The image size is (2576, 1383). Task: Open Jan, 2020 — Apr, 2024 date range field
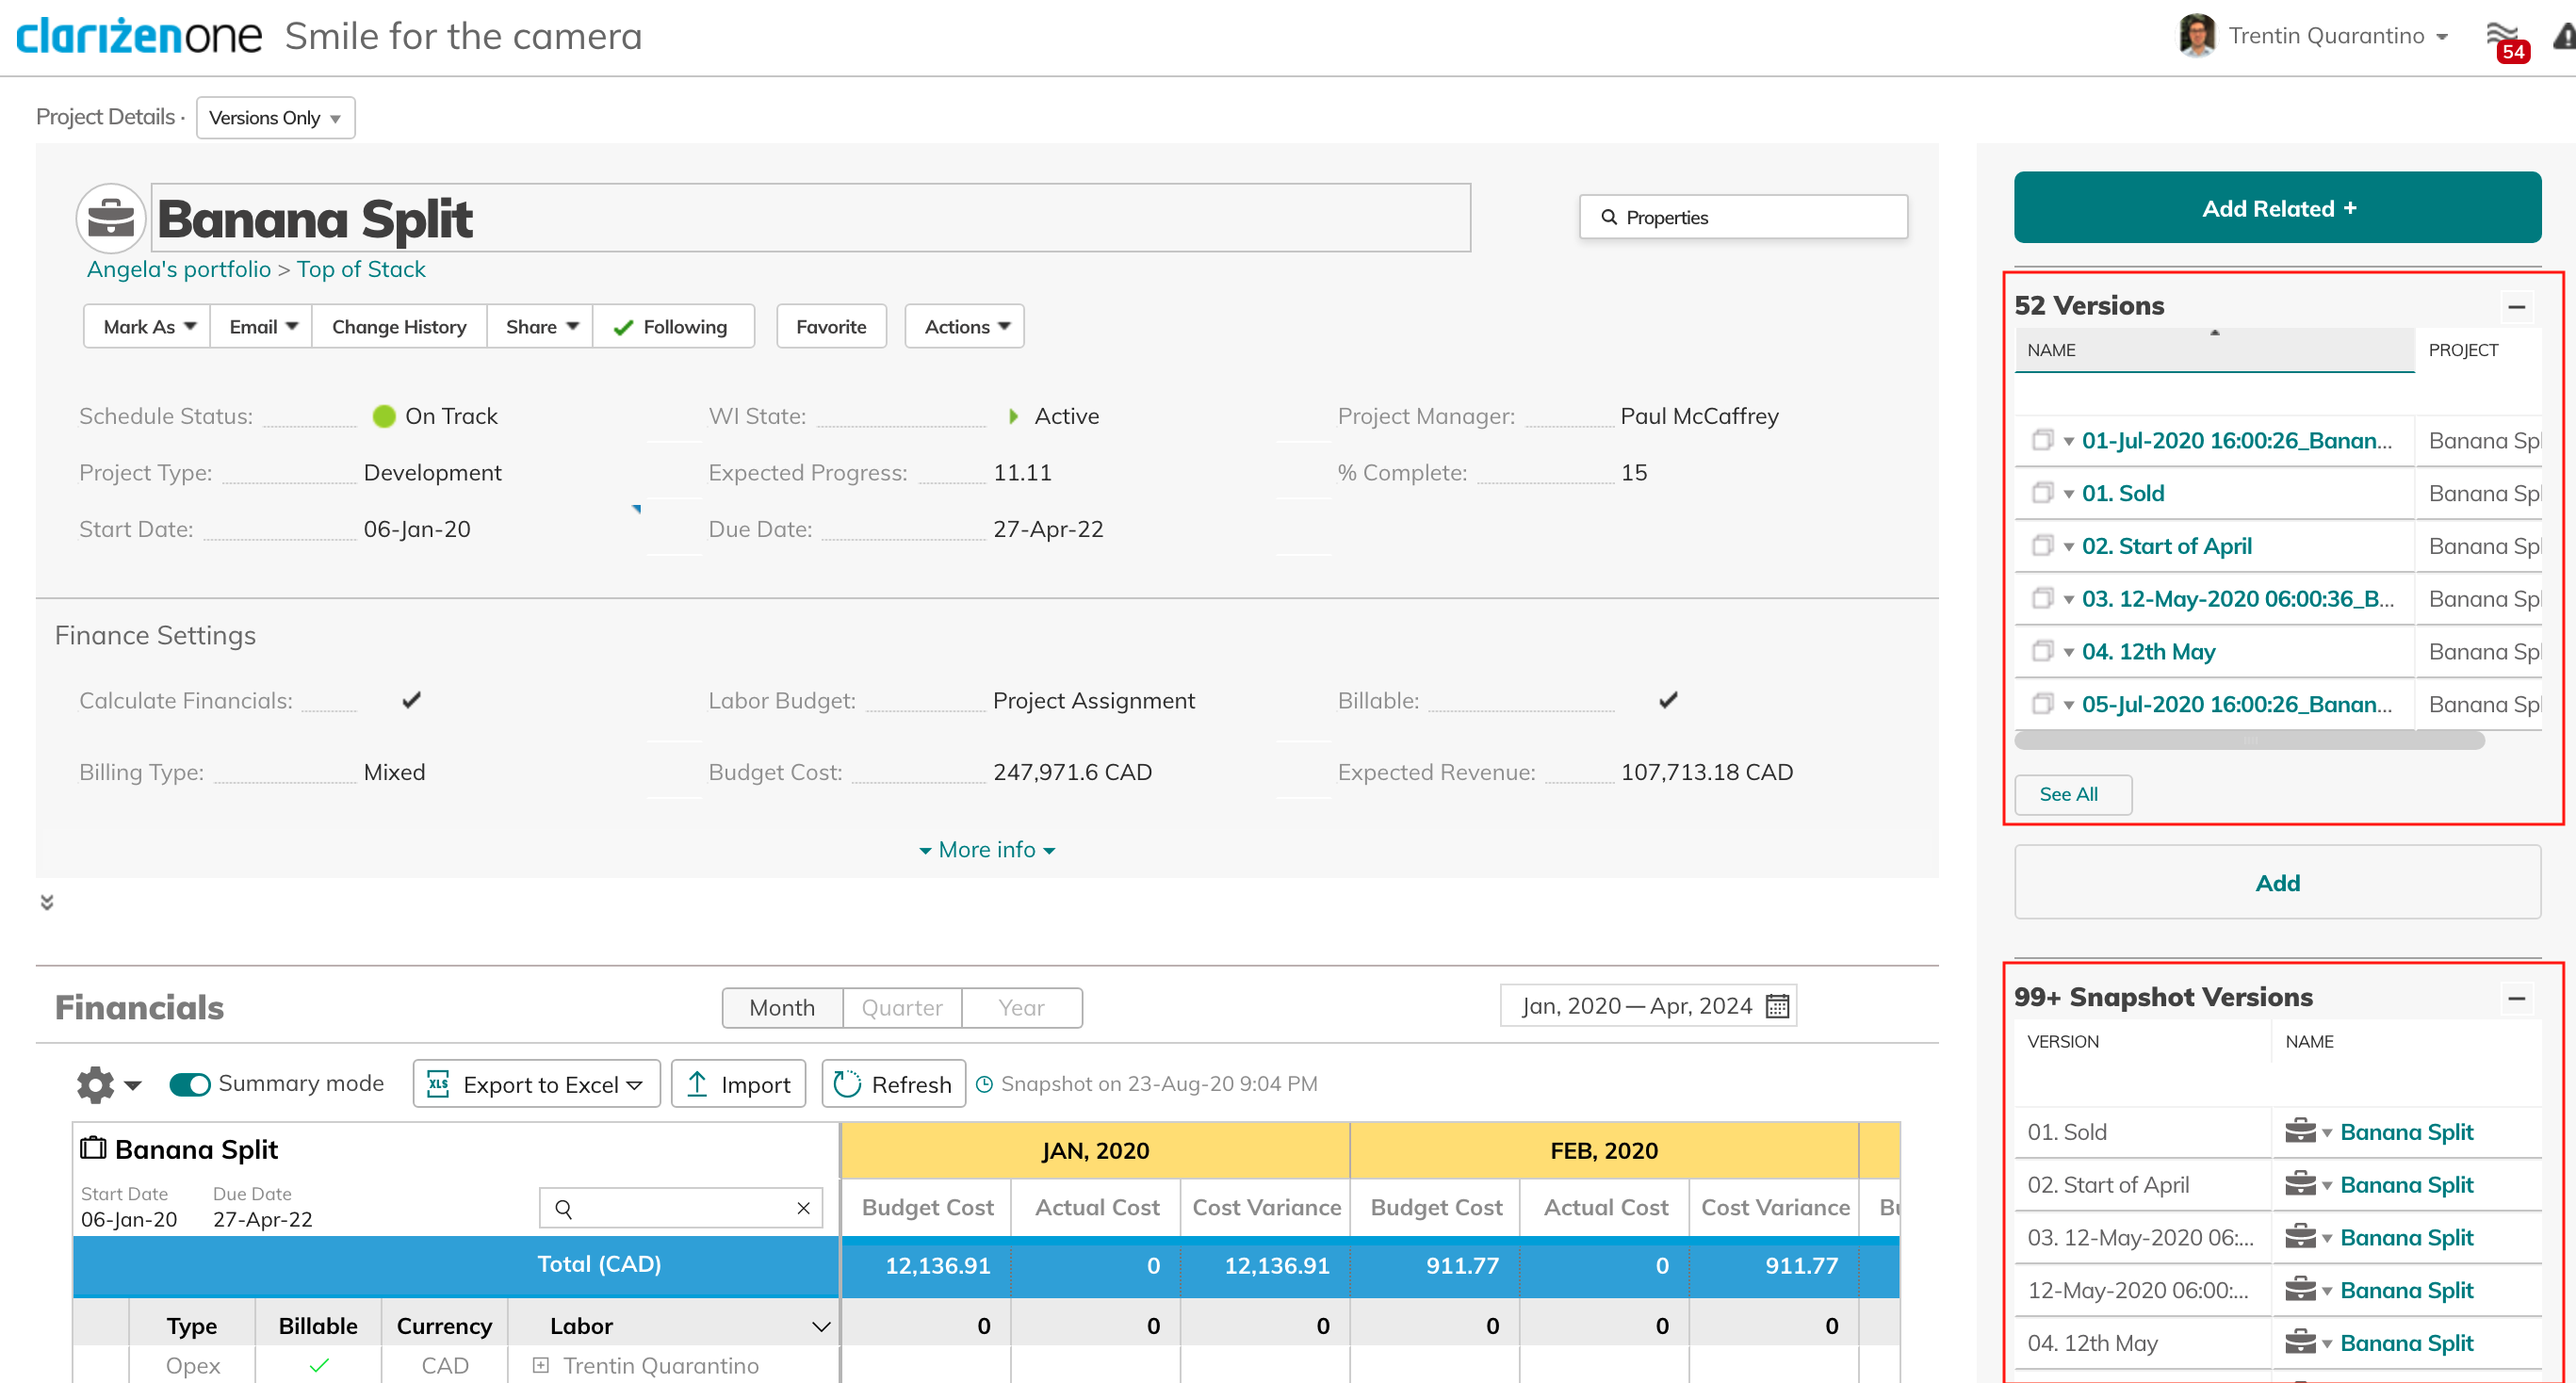tap(1647, 1006)
